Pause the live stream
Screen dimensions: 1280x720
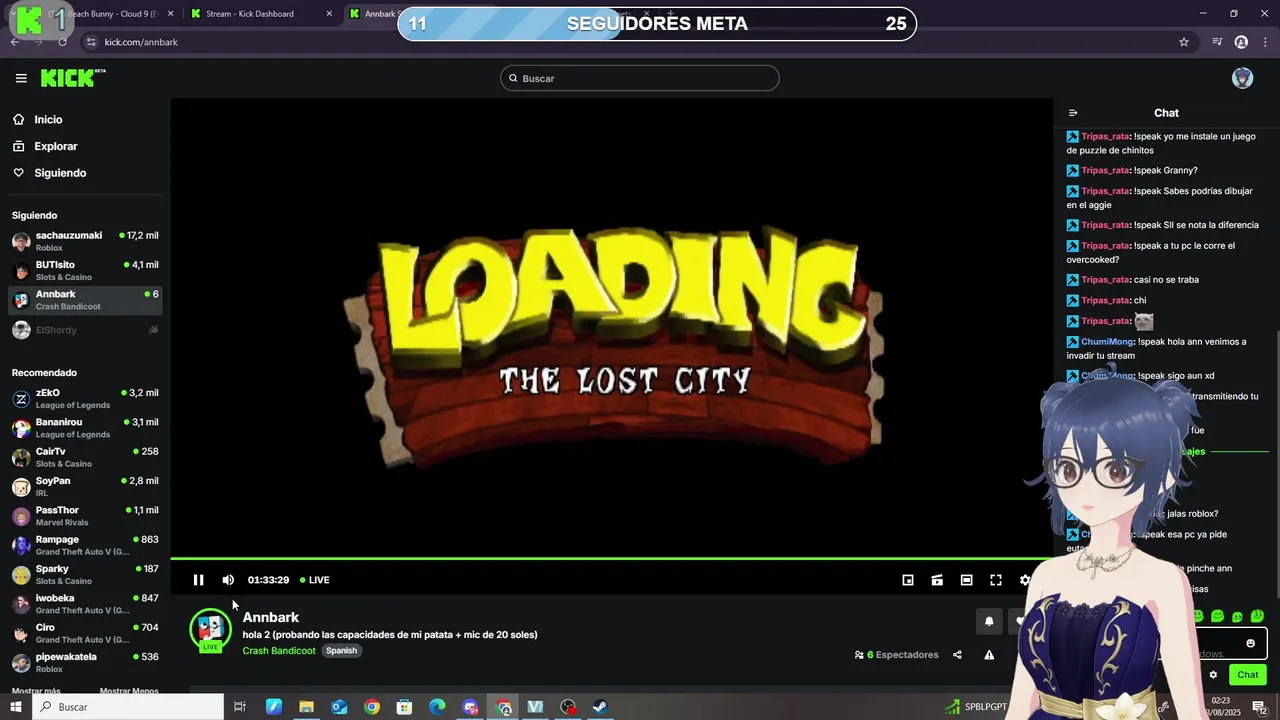198,580
